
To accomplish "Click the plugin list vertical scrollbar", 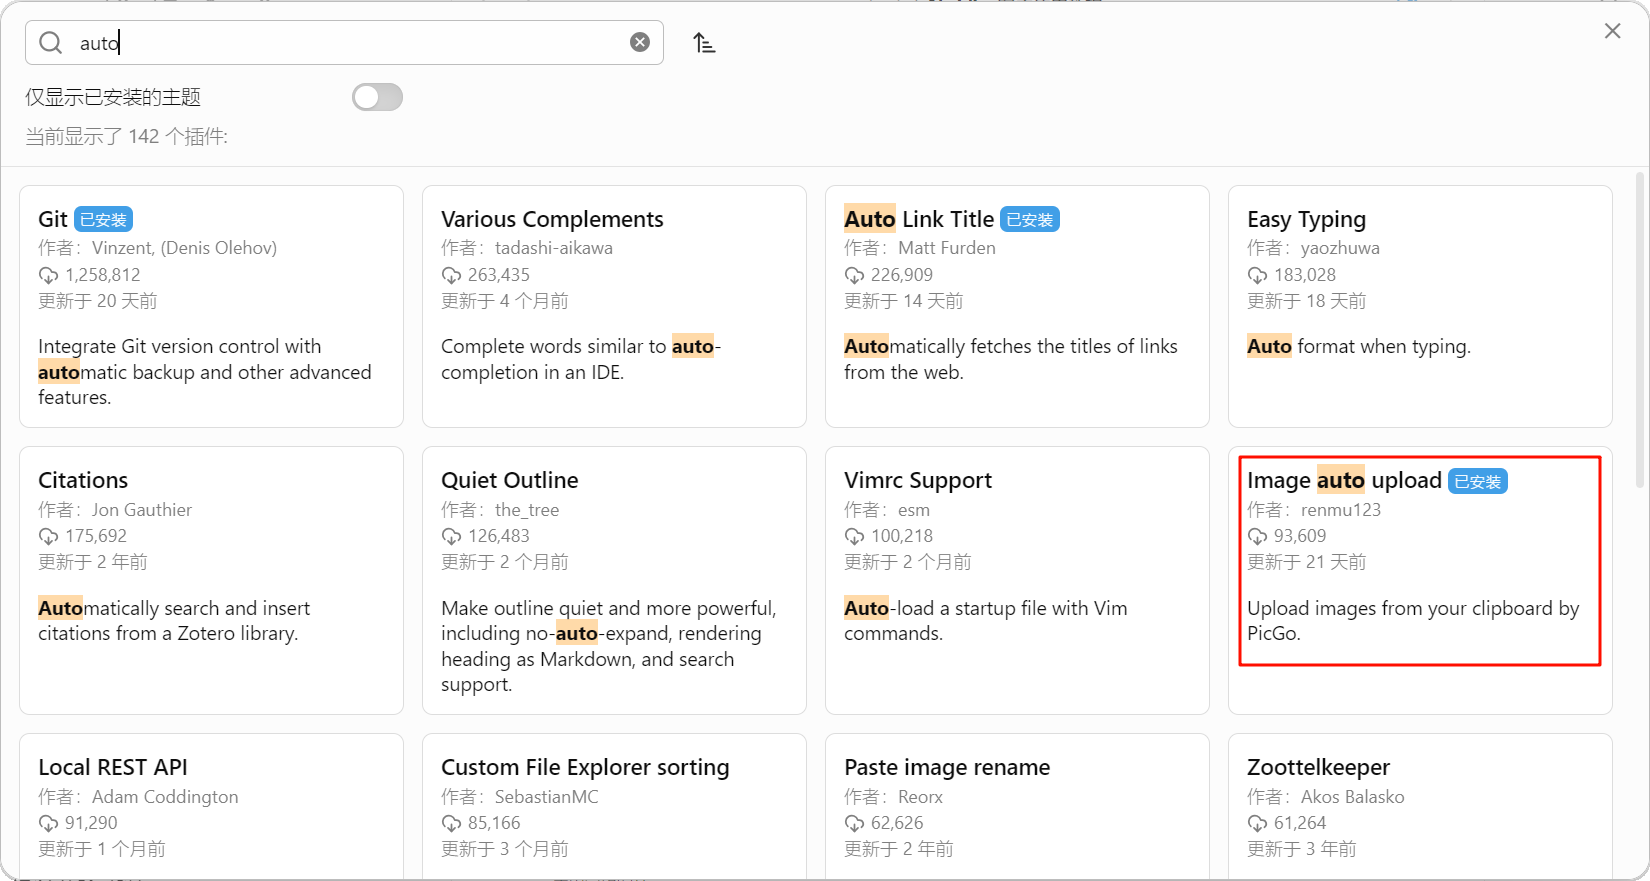I will coord(1639,330).
